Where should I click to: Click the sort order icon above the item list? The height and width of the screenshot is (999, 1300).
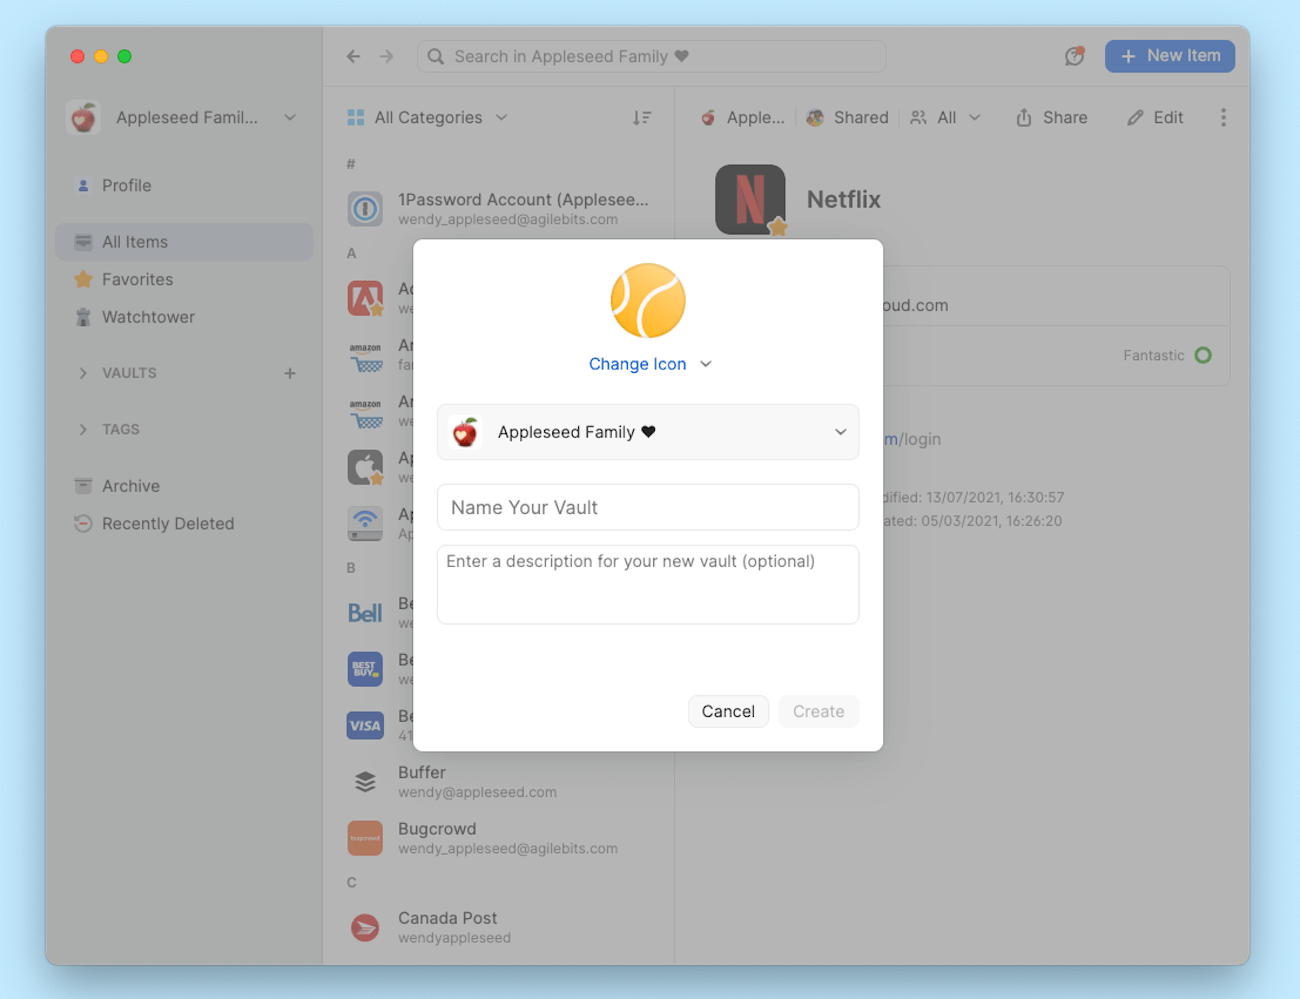point(642,117)
